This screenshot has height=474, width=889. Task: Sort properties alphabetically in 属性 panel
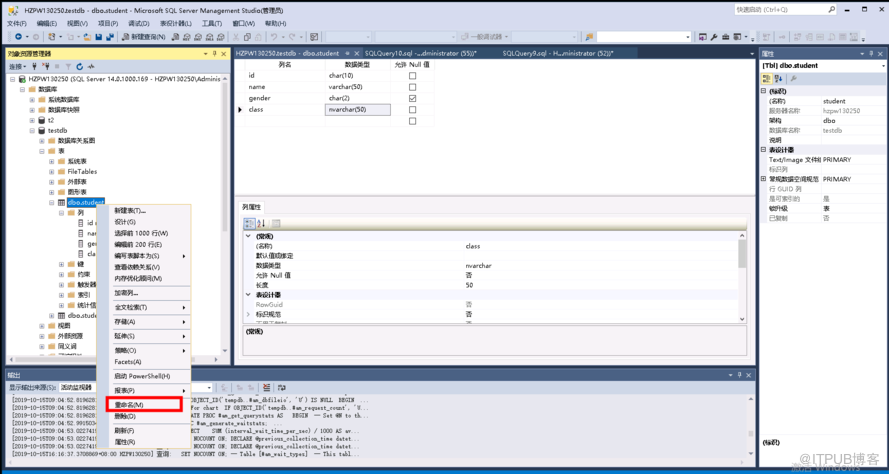click(779, 78)
